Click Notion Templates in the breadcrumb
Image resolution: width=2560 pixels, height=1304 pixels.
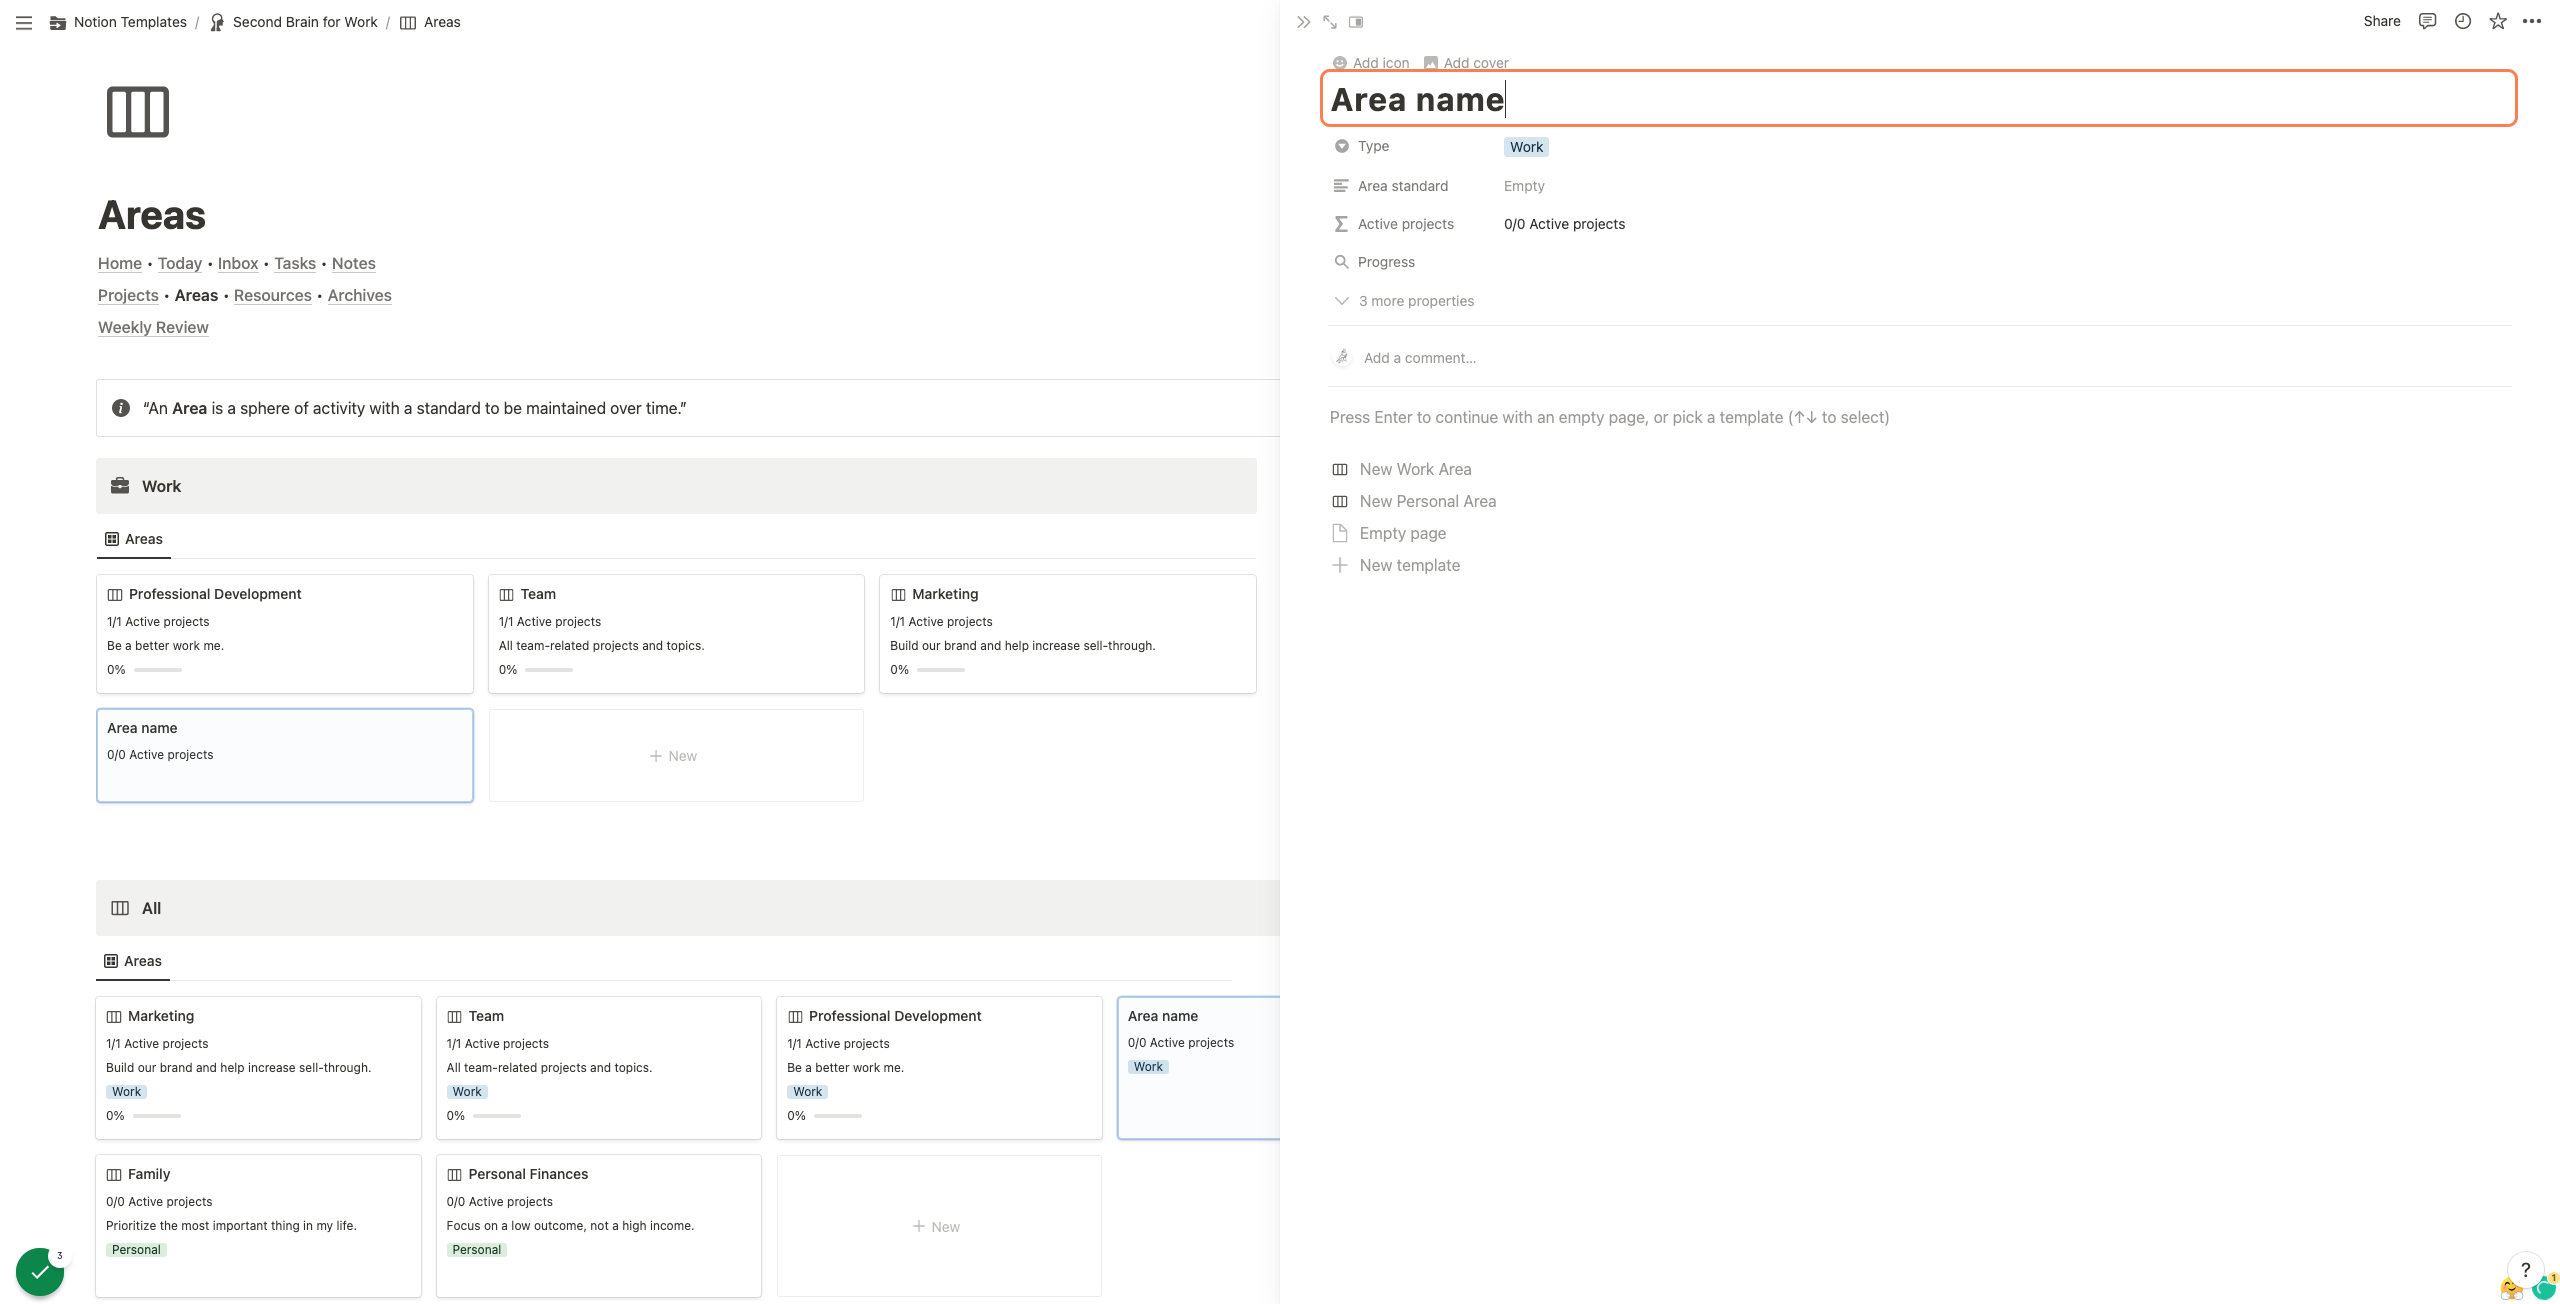118,22
